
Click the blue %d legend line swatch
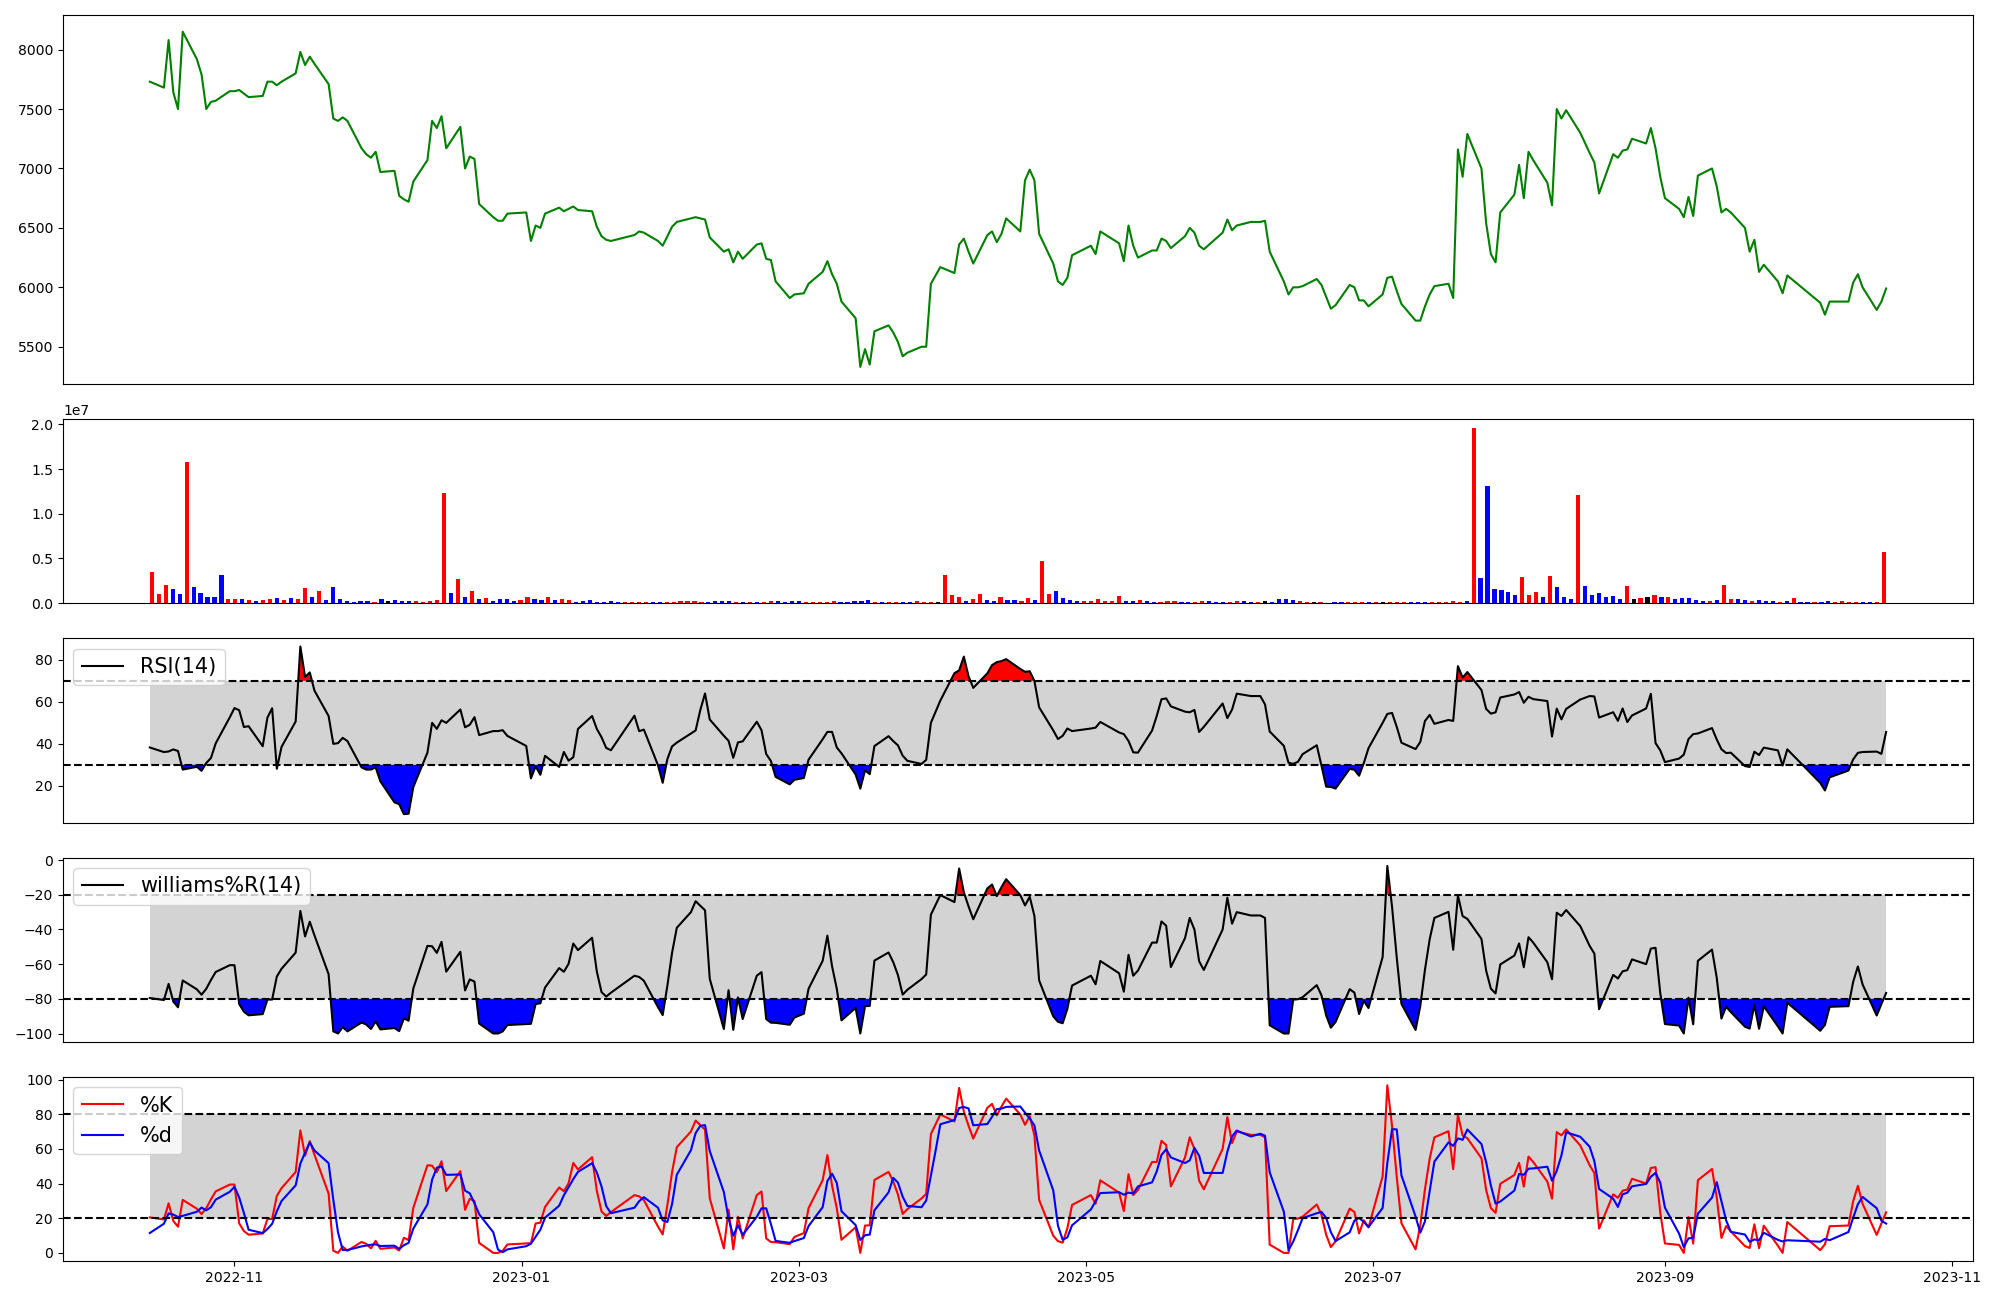pos(102,1135)
